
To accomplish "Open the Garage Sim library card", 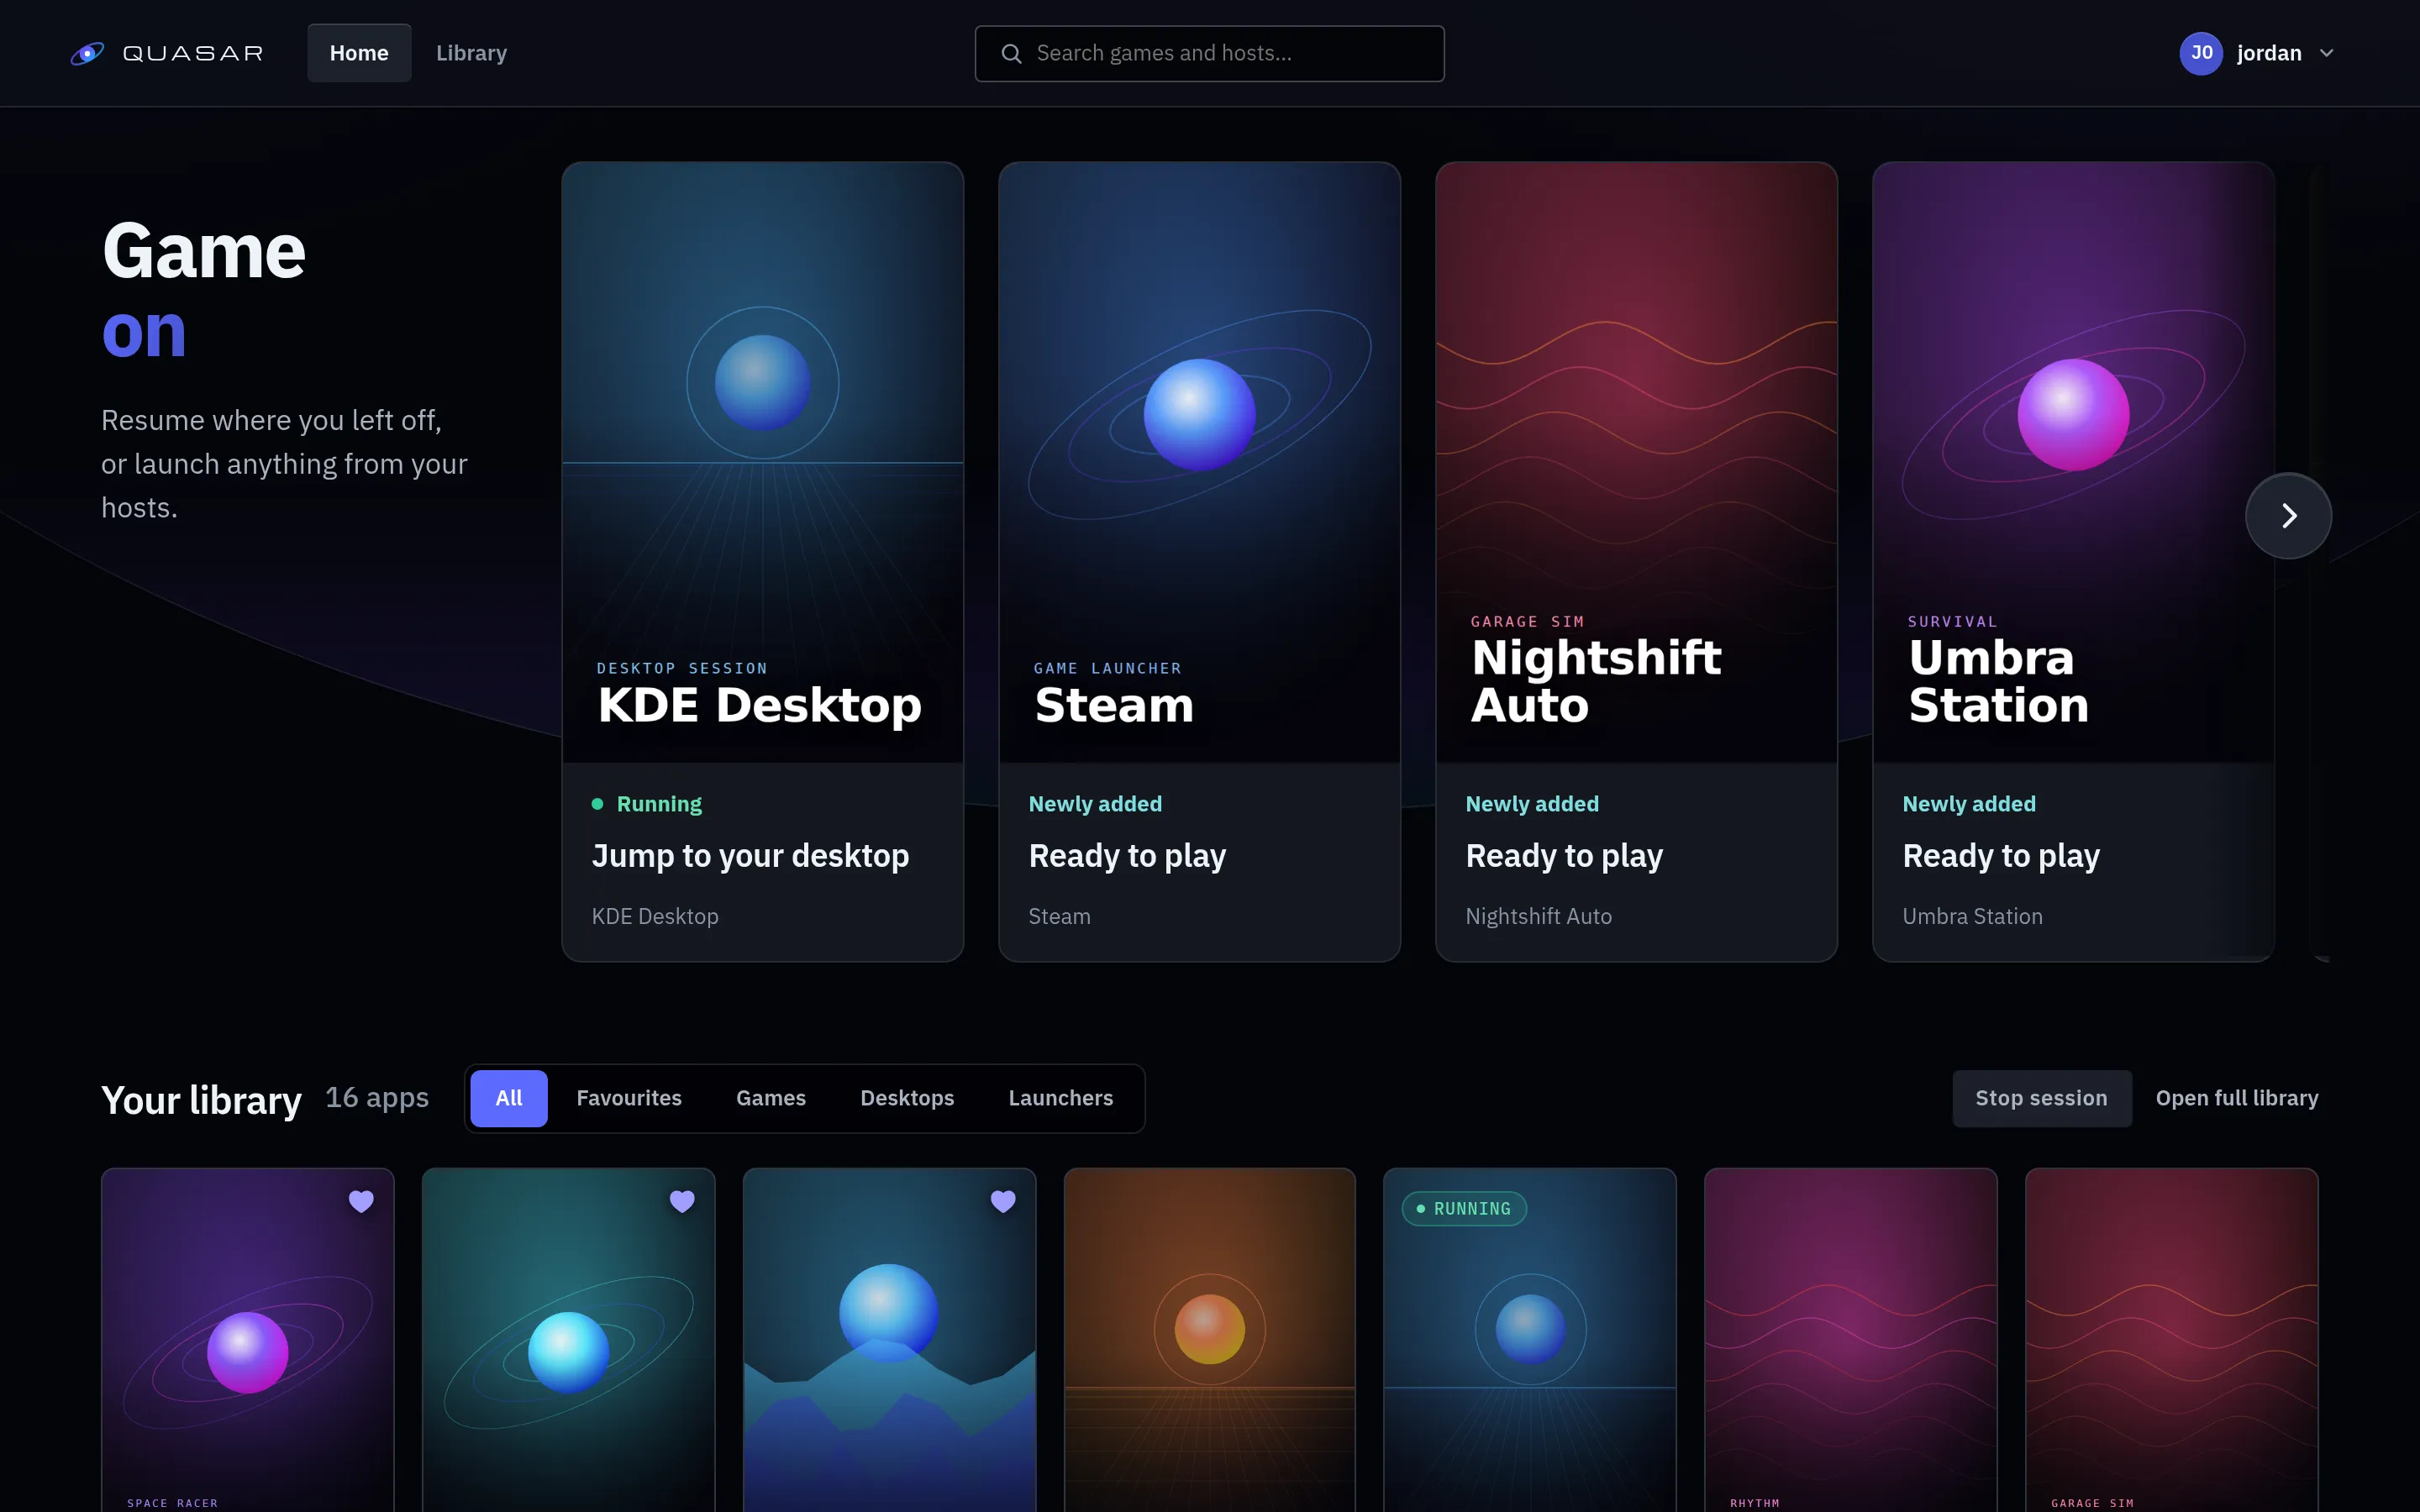I will [x=2172, y=1340].
